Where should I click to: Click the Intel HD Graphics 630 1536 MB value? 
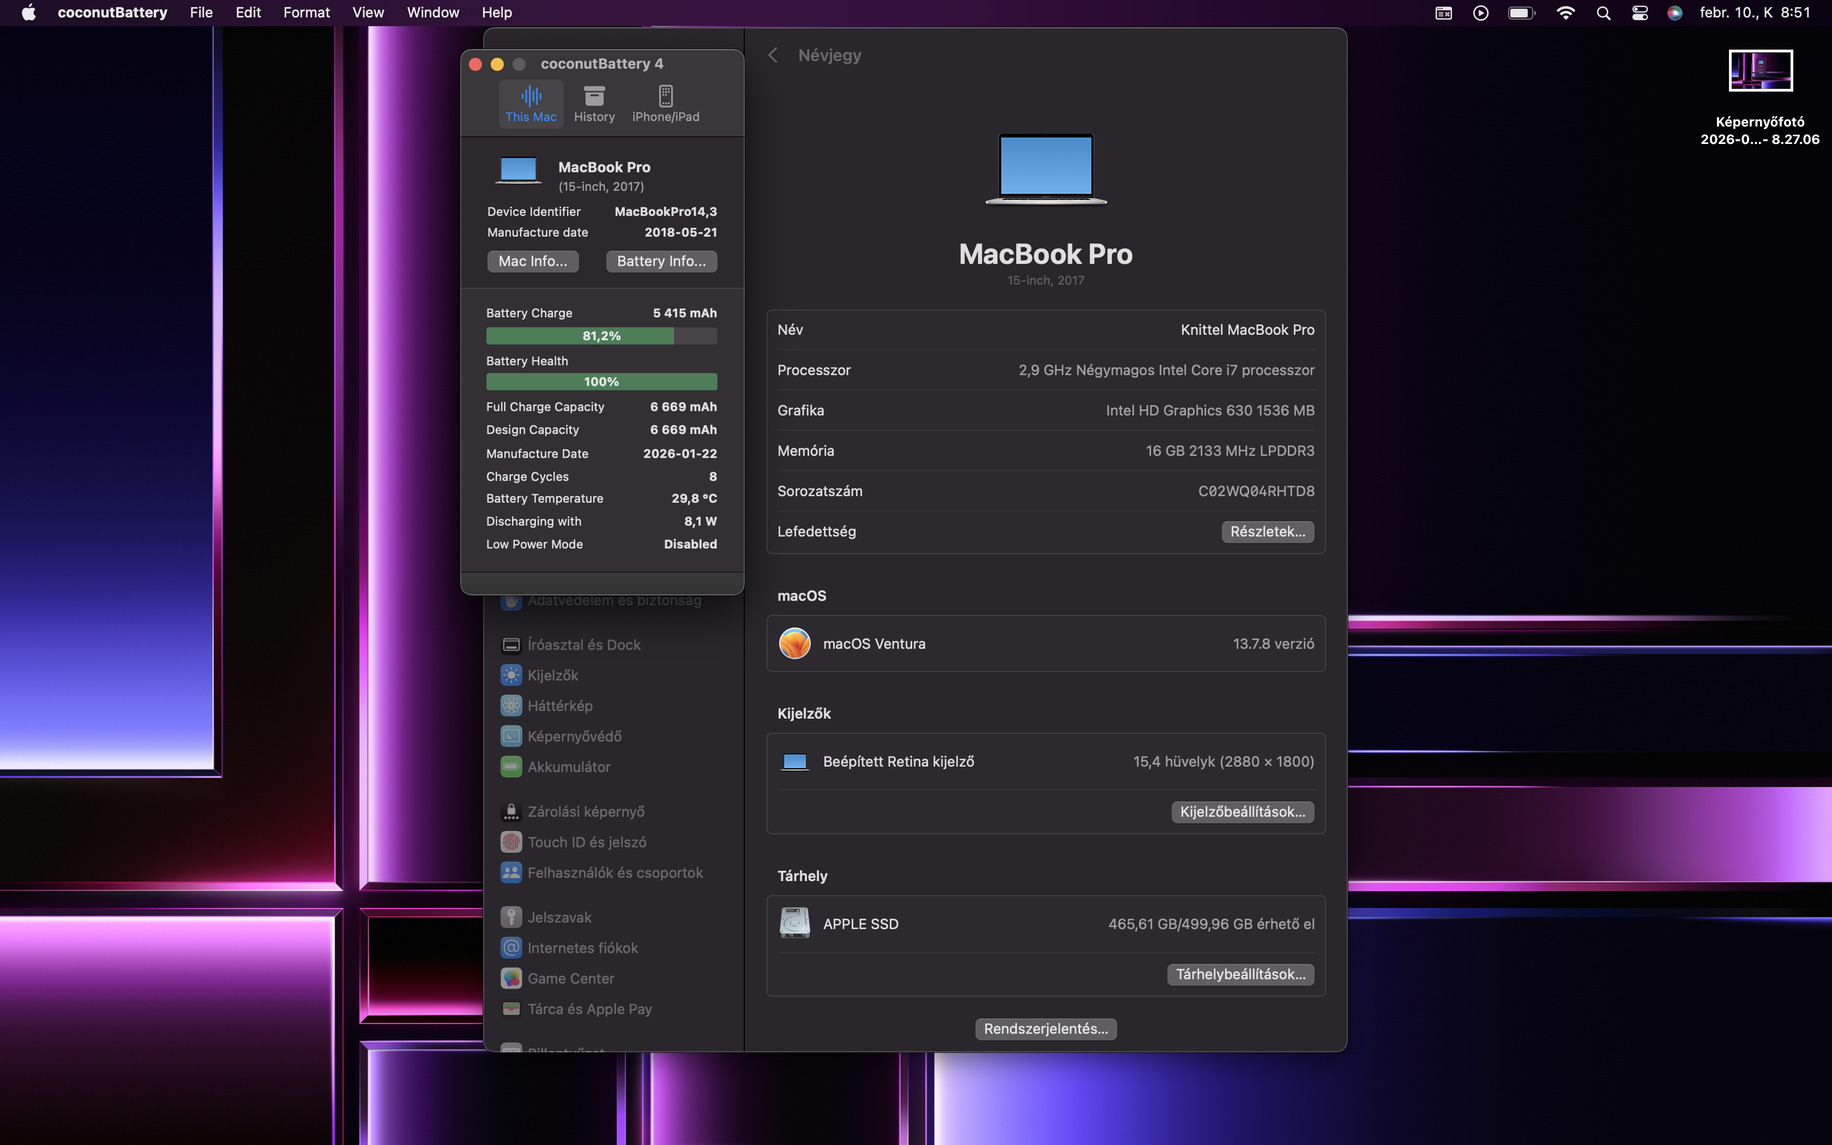[x=1210, y=411]
